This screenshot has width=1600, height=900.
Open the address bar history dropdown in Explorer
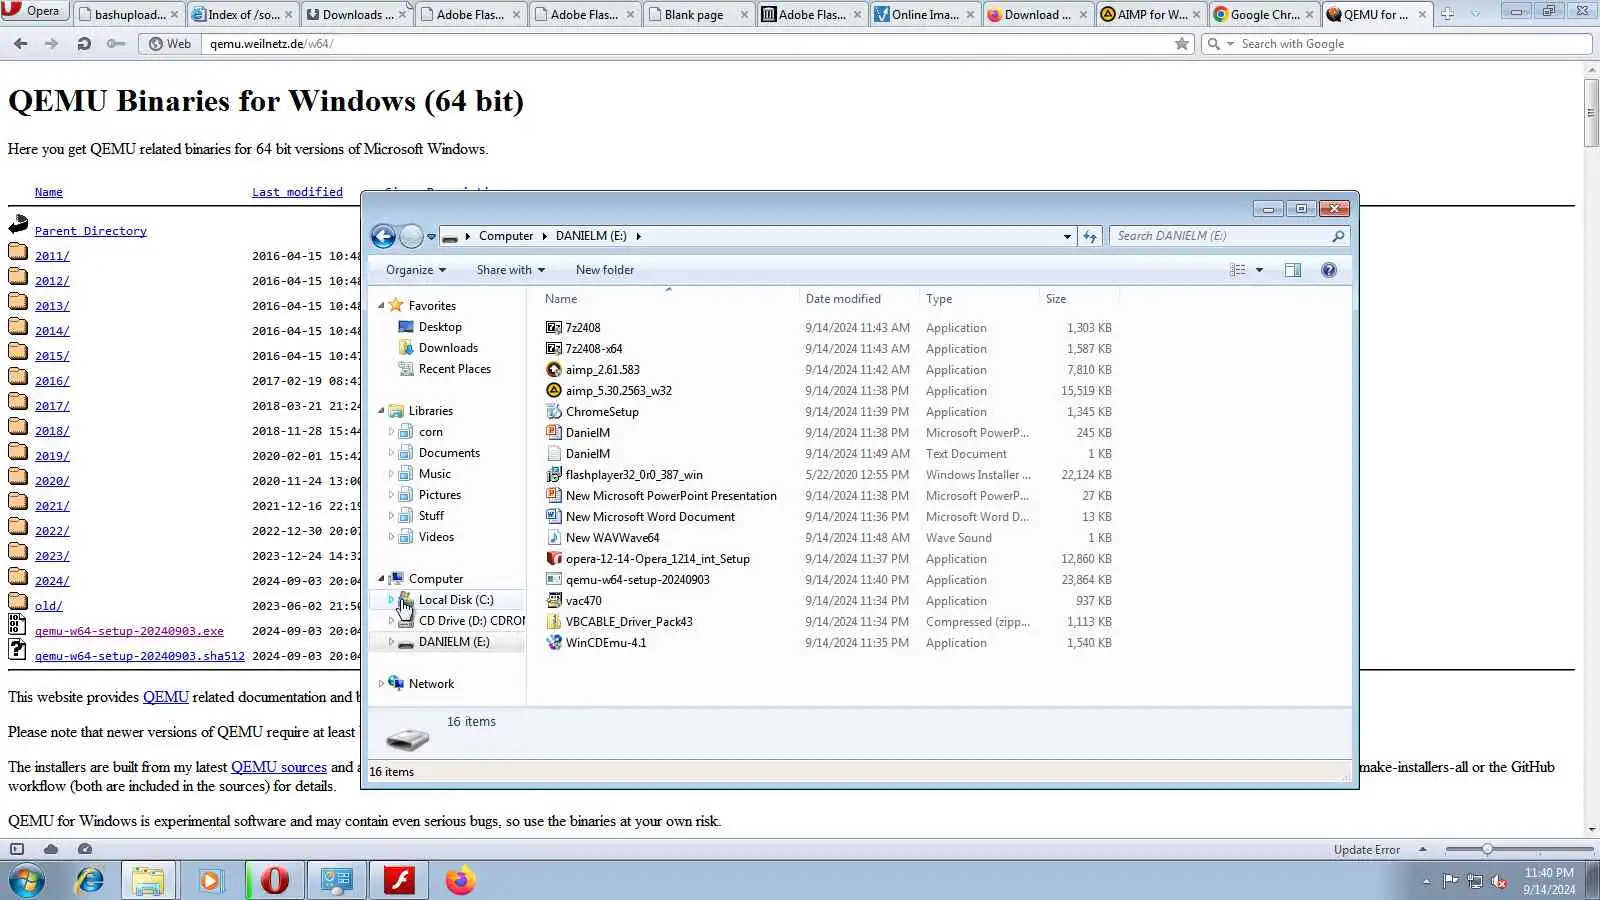(1067, 237)
